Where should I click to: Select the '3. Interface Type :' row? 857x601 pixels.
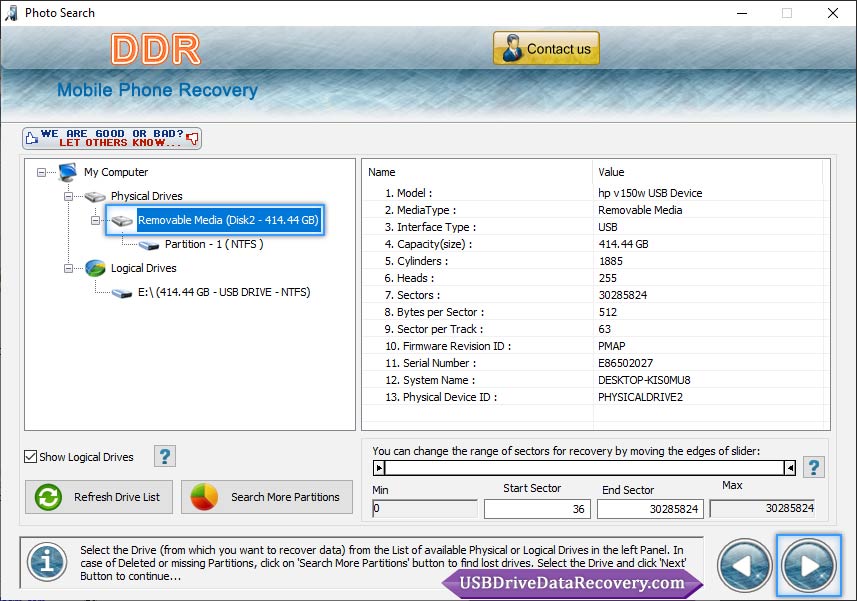tap(593, 227)
